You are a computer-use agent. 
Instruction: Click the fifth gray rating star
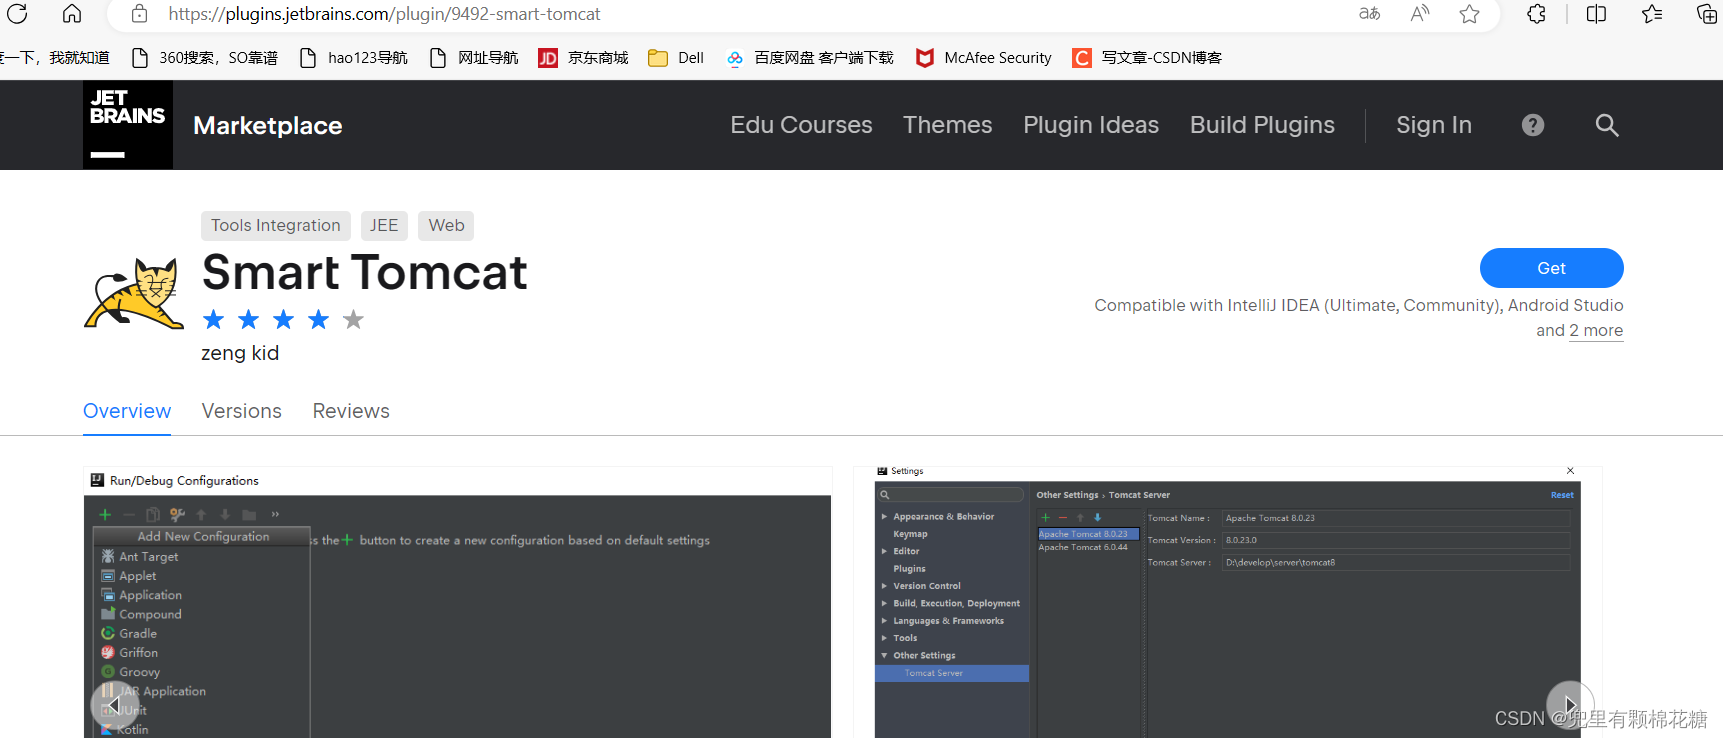point(353,320)
